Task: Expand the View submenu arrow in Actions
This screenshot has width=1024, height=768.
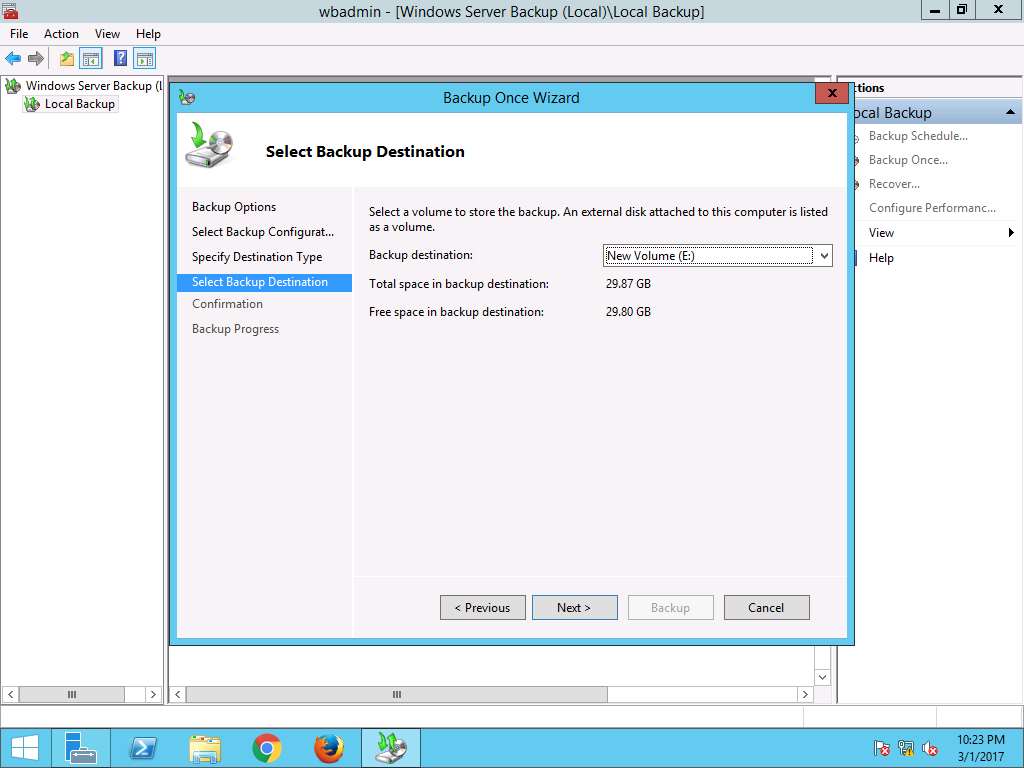Action: click(x=1011, y=232)
